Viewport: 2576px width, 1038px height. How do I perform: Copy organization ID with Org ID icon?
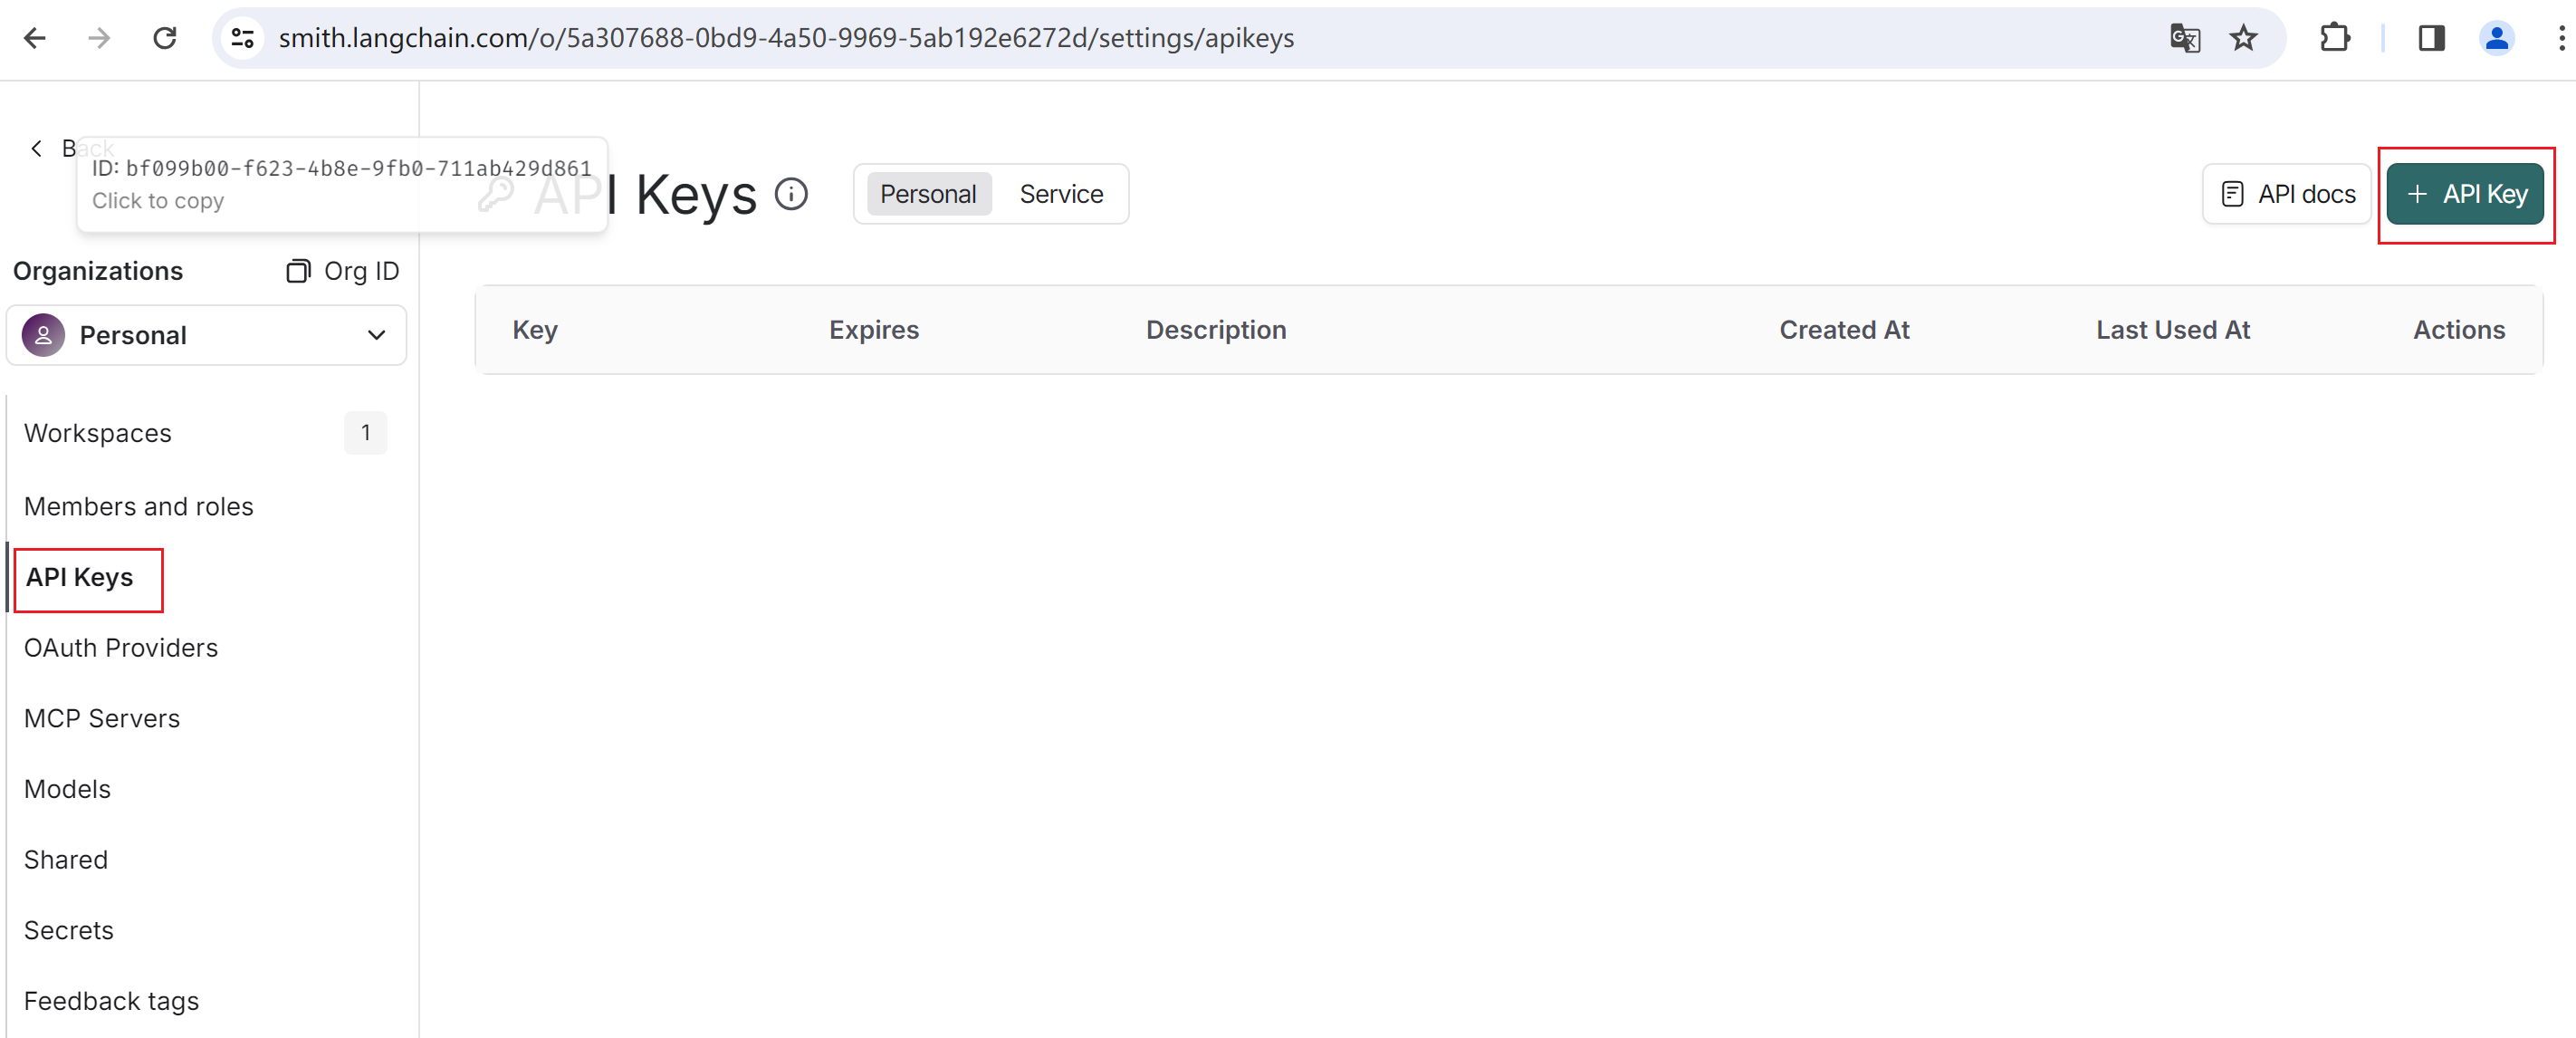pos(298,271)
